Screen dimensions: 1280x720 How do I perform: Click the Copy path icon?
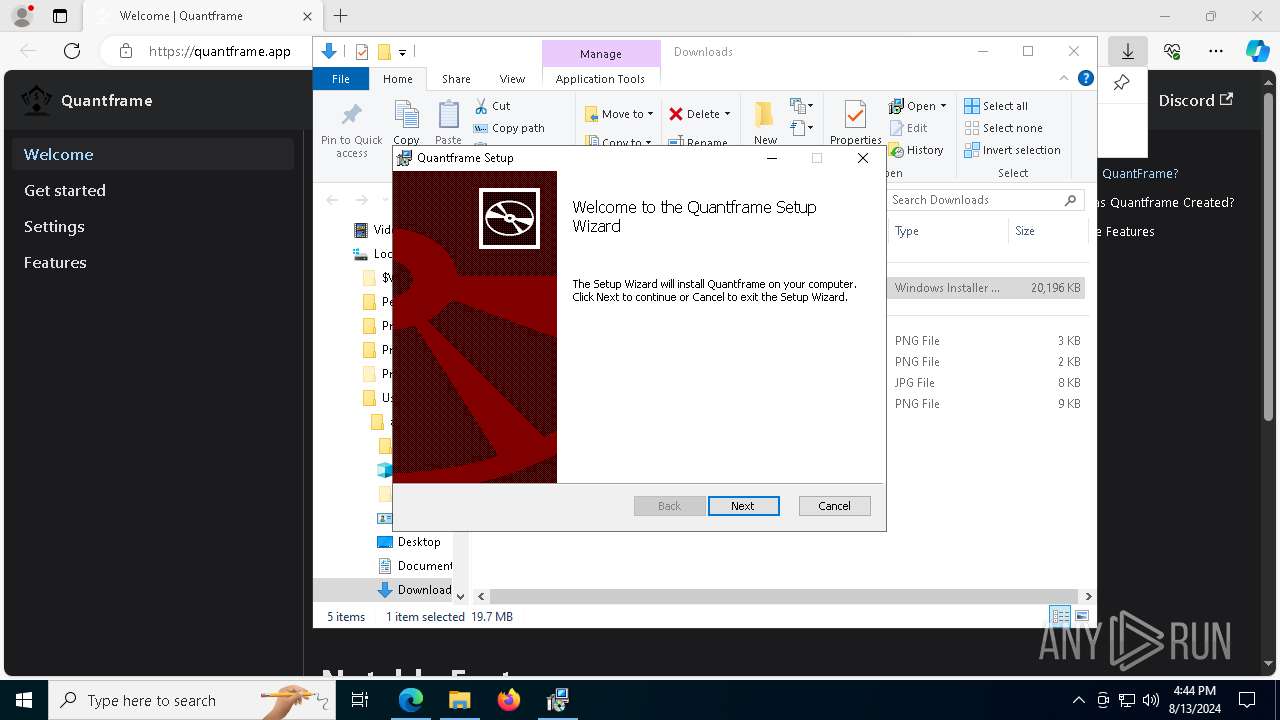(481, 128)
